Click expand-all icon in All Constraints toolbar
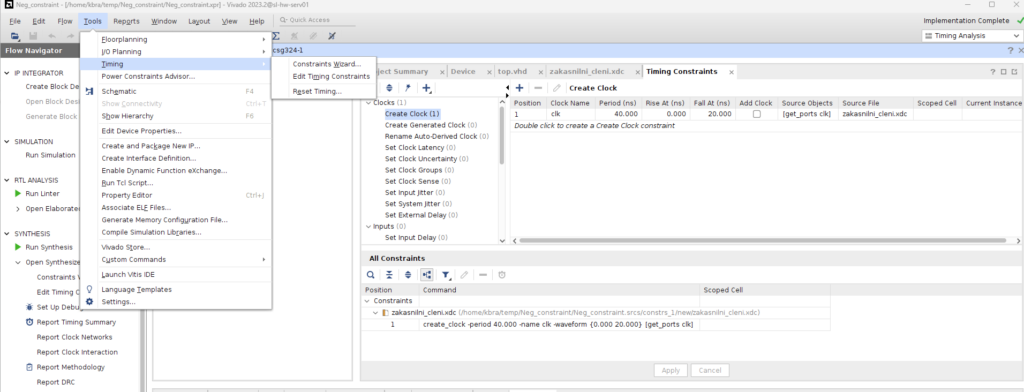Image resolution: width=1024 pixels, height=392 pixels. (x=408, y=275)
